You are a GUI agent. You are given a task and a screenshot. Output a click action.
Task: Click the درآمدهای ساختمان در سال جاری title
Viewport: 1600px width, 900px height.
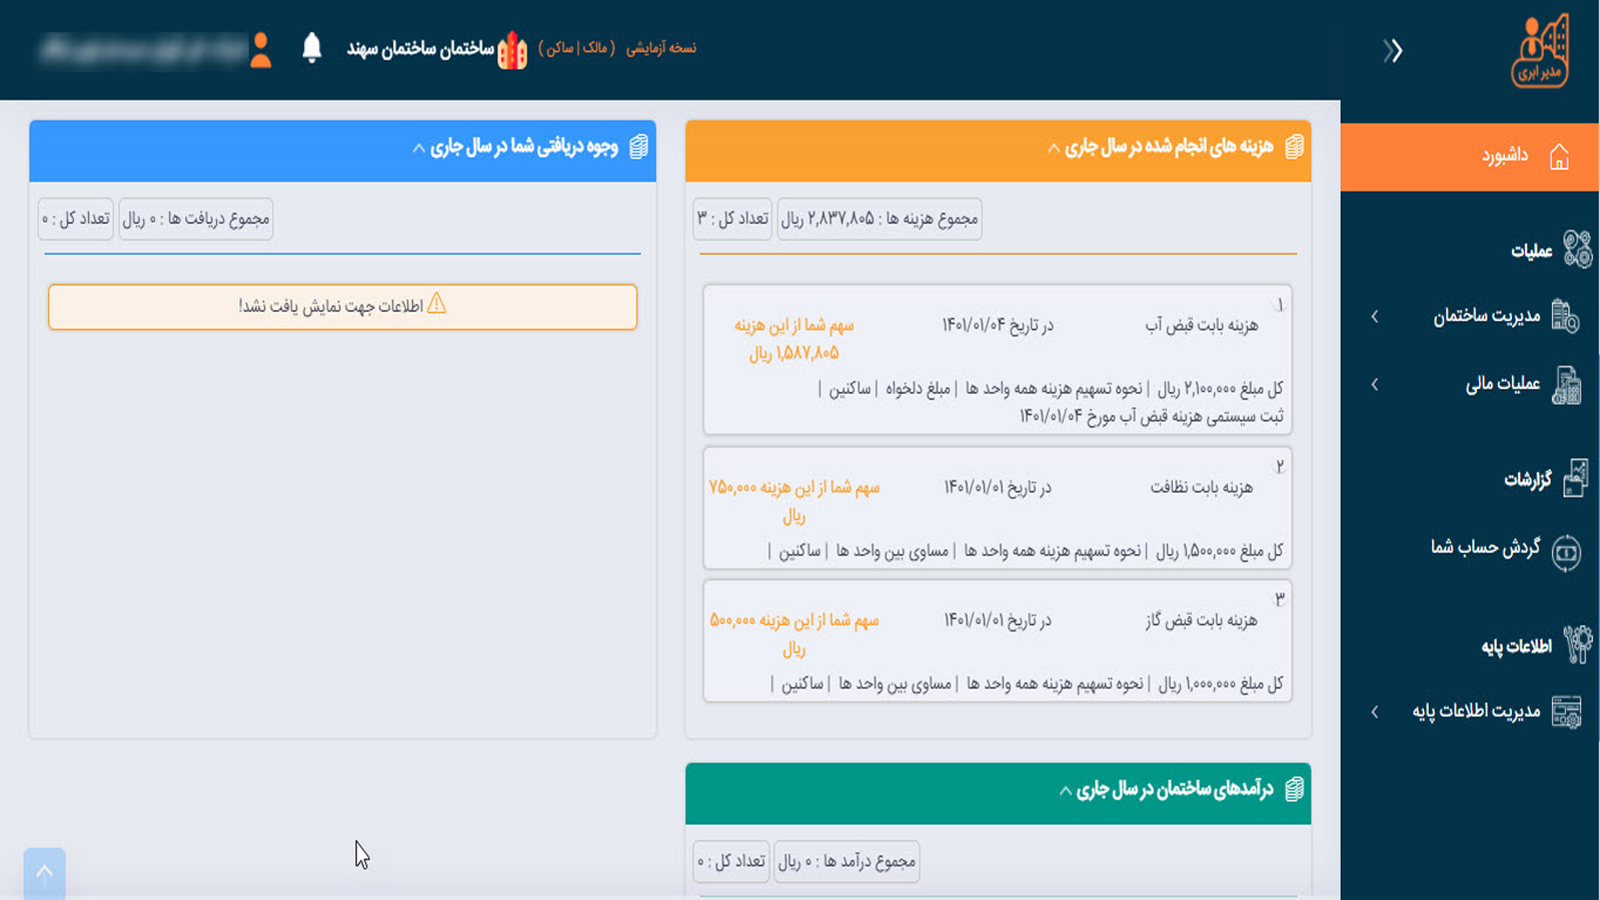click(1175, 789)
